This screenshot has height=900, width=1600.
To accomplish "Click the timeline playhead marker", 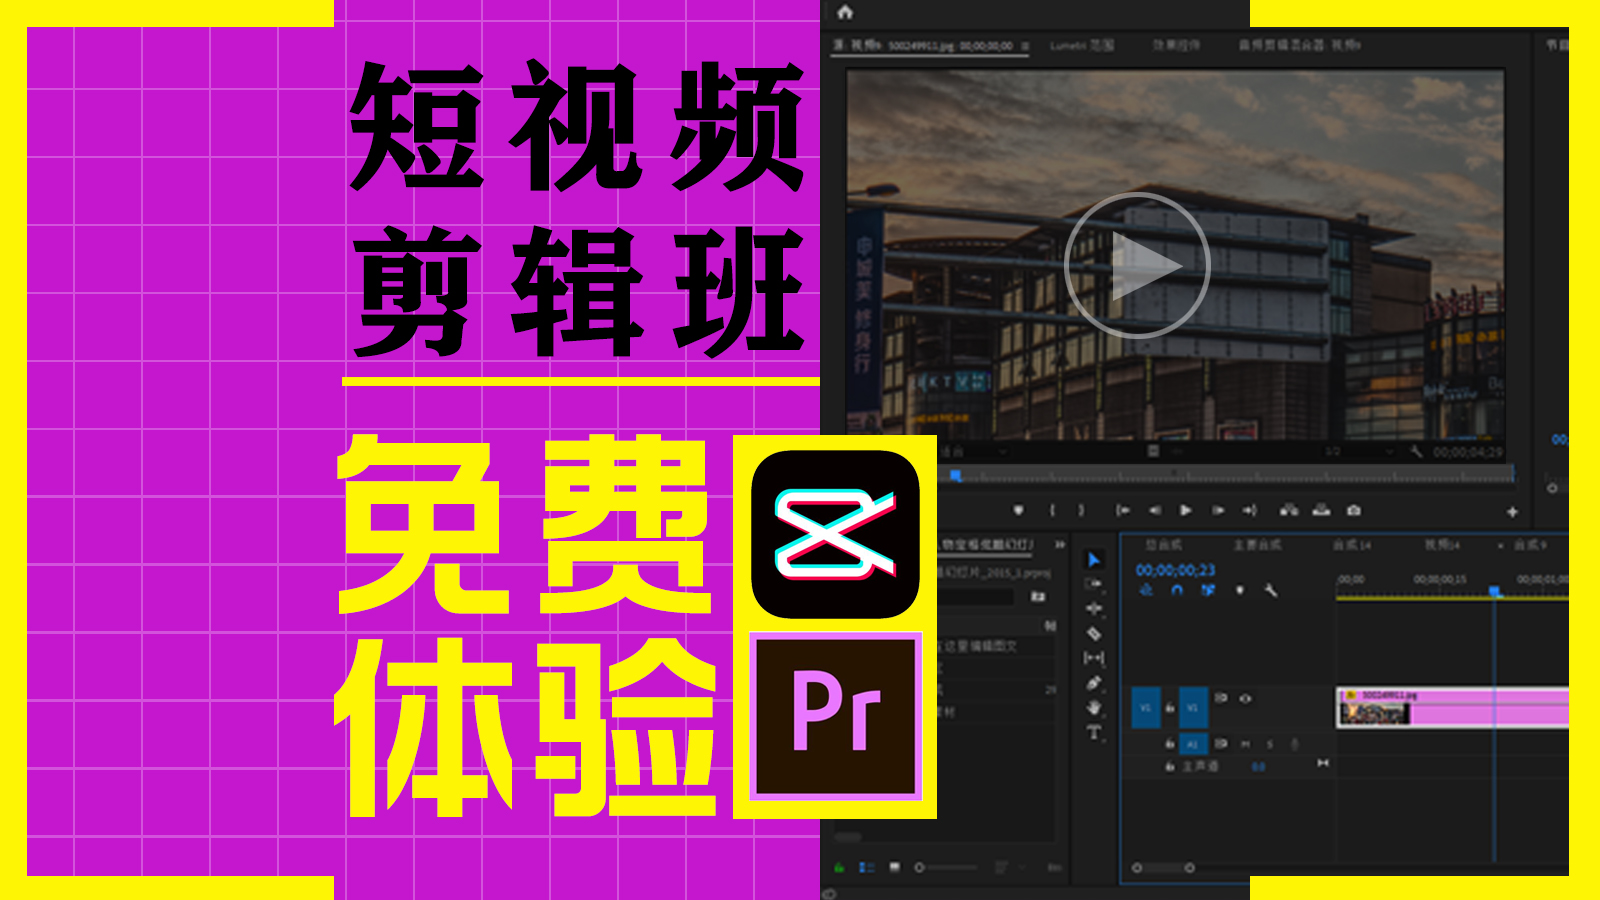I will coord(1495,592).
